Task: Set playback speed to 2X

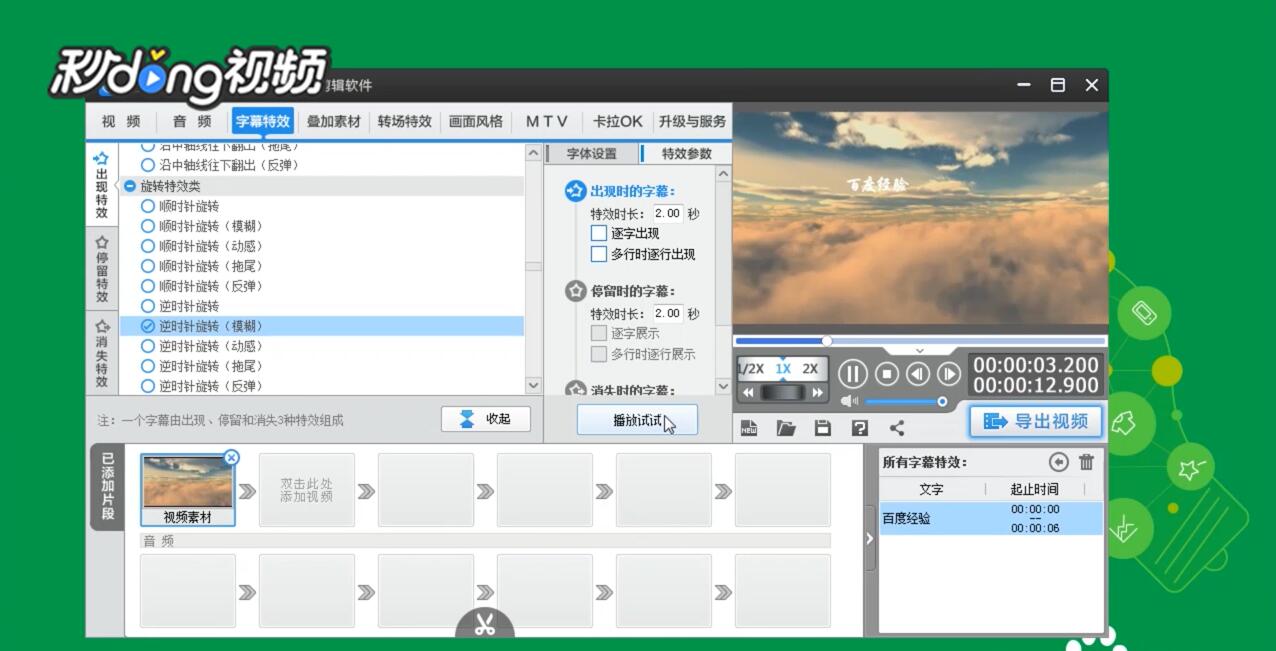Action: 810,368
